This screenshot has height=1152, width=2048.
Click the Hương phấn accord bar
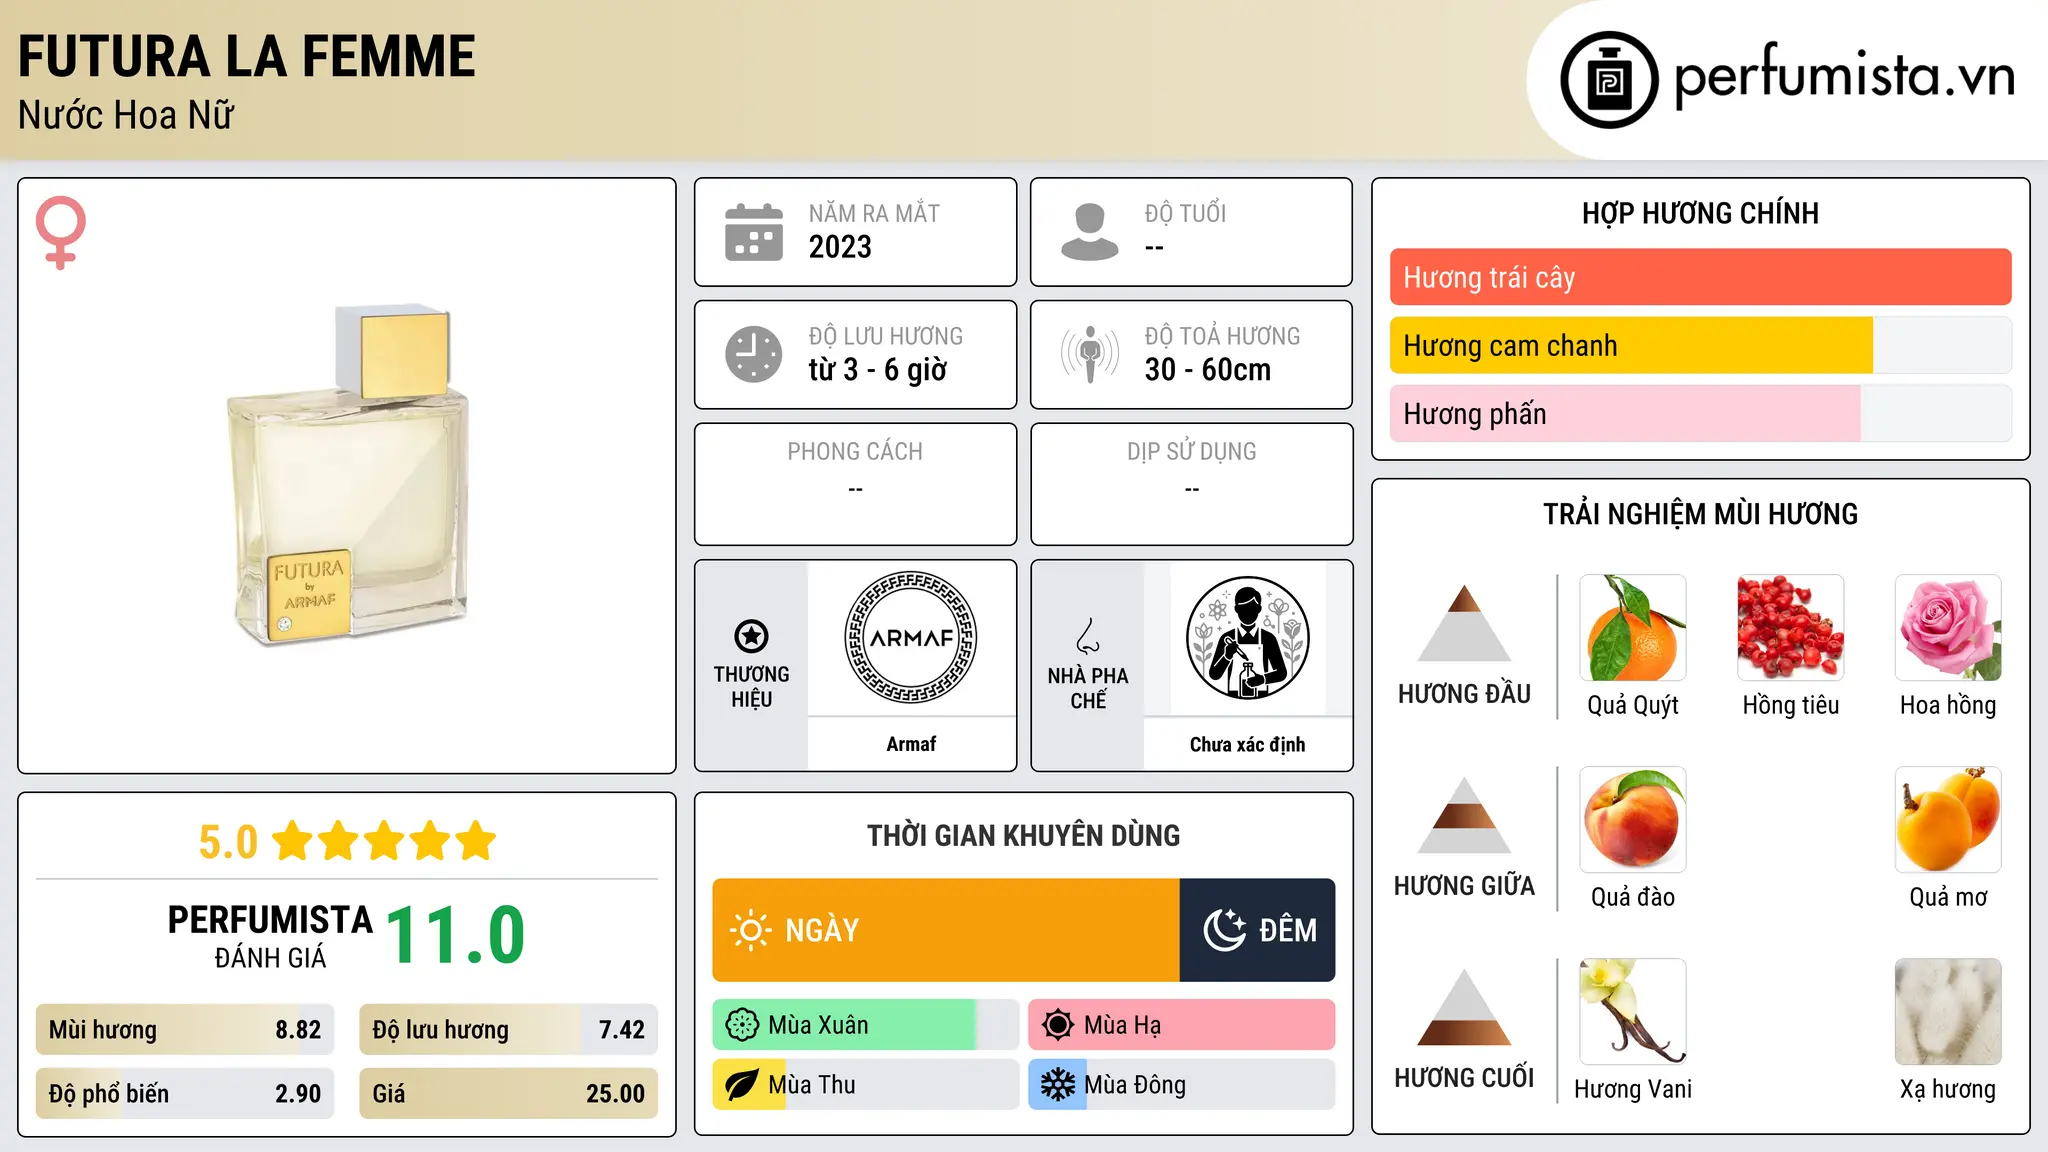[1700, 413]
